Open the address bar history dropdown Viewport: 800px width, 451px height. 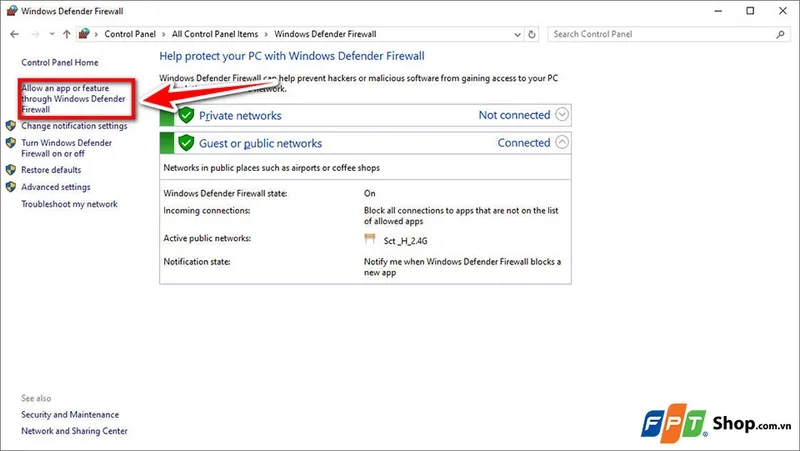click(x=516, y=34)
